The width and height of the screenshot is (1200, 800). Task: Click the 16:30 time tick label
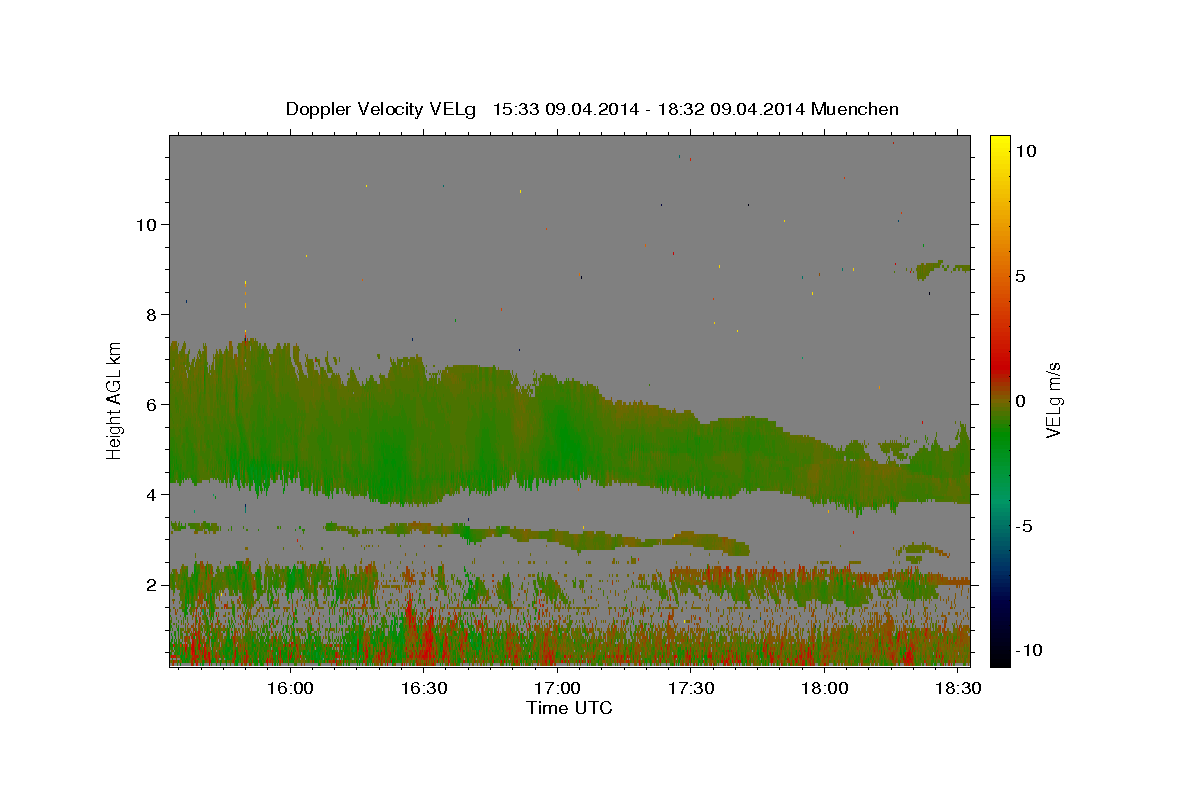tap(423, 689)
